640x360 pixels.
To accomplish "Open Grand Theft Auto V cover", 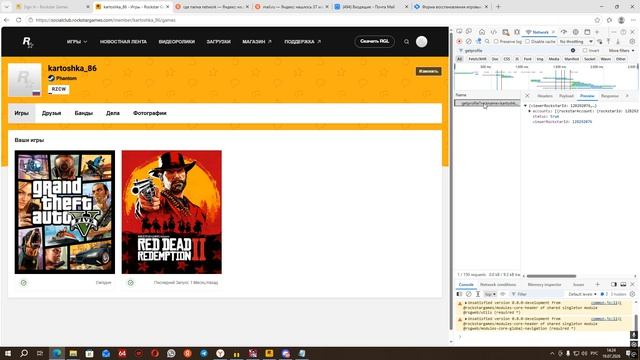I will click(65, 212).
